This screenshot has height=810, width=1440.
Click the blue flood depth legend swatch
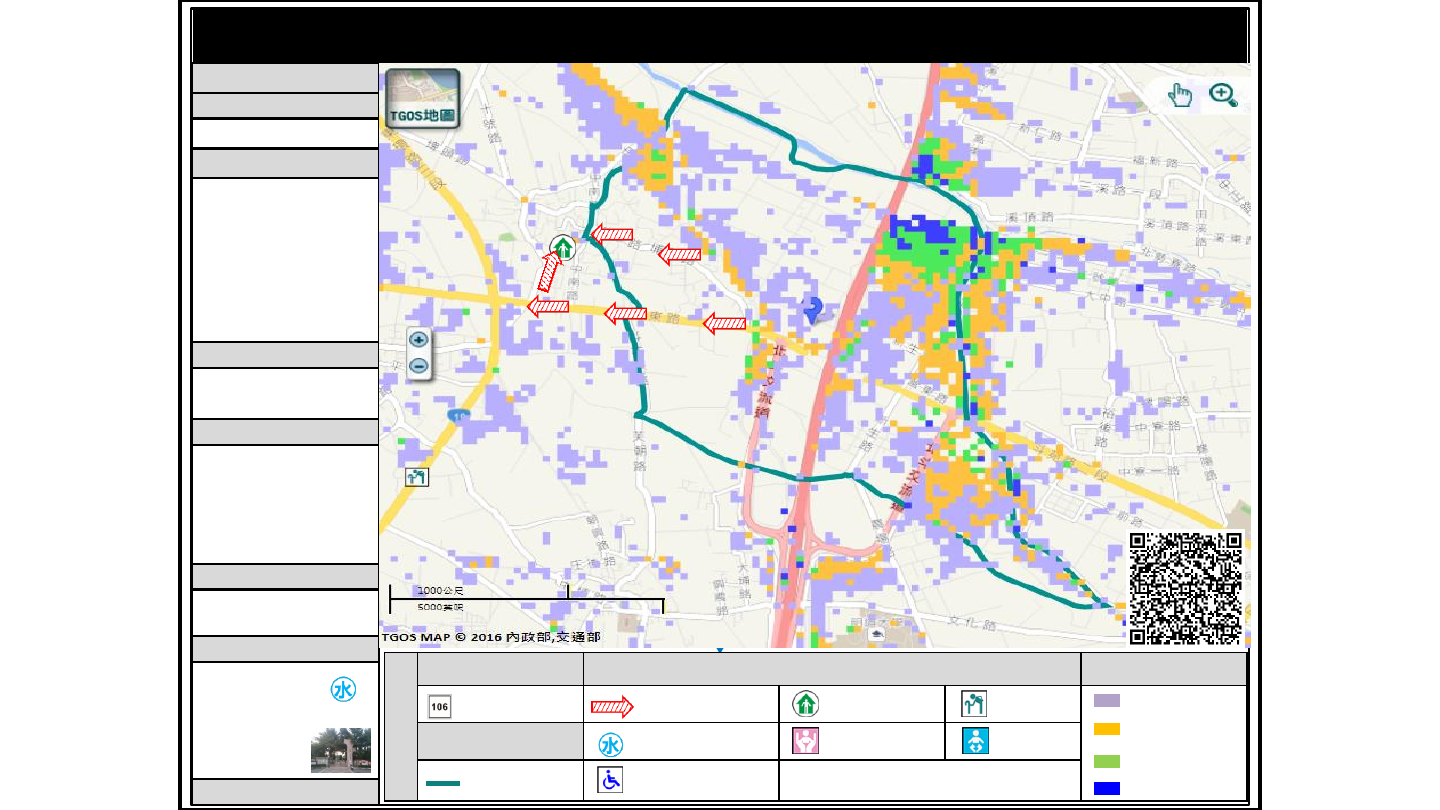click(1107, 788)
